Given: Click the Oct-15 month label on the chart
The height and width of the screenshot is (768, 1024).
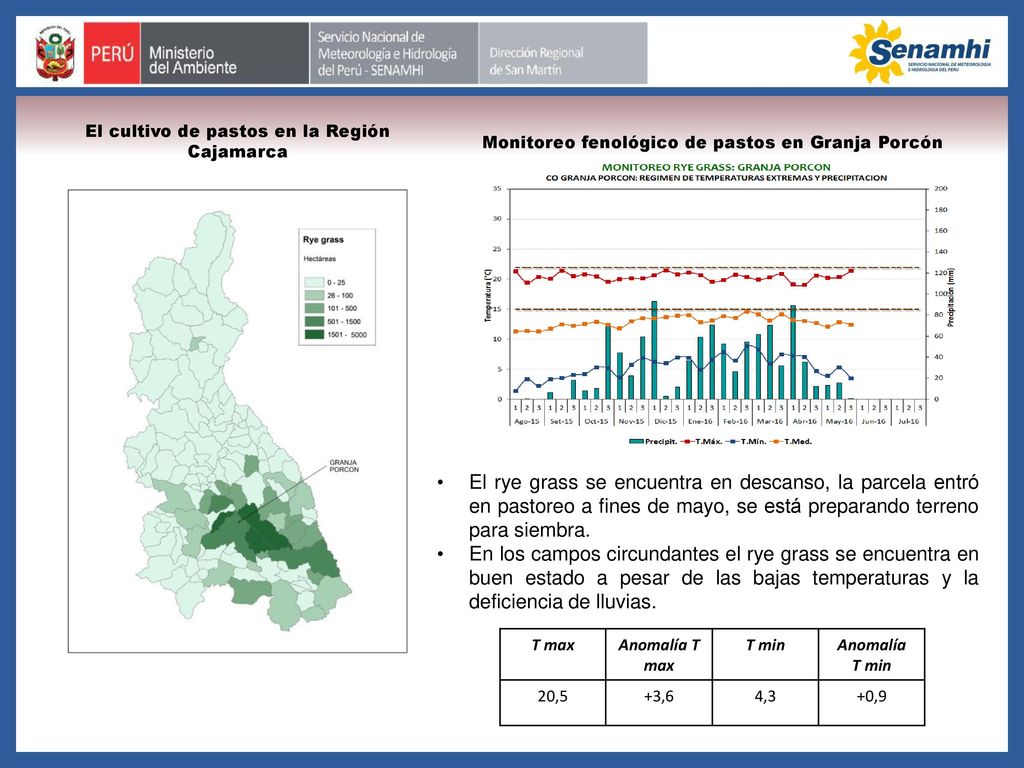Looking at the screenshot, I should [596, 421].
